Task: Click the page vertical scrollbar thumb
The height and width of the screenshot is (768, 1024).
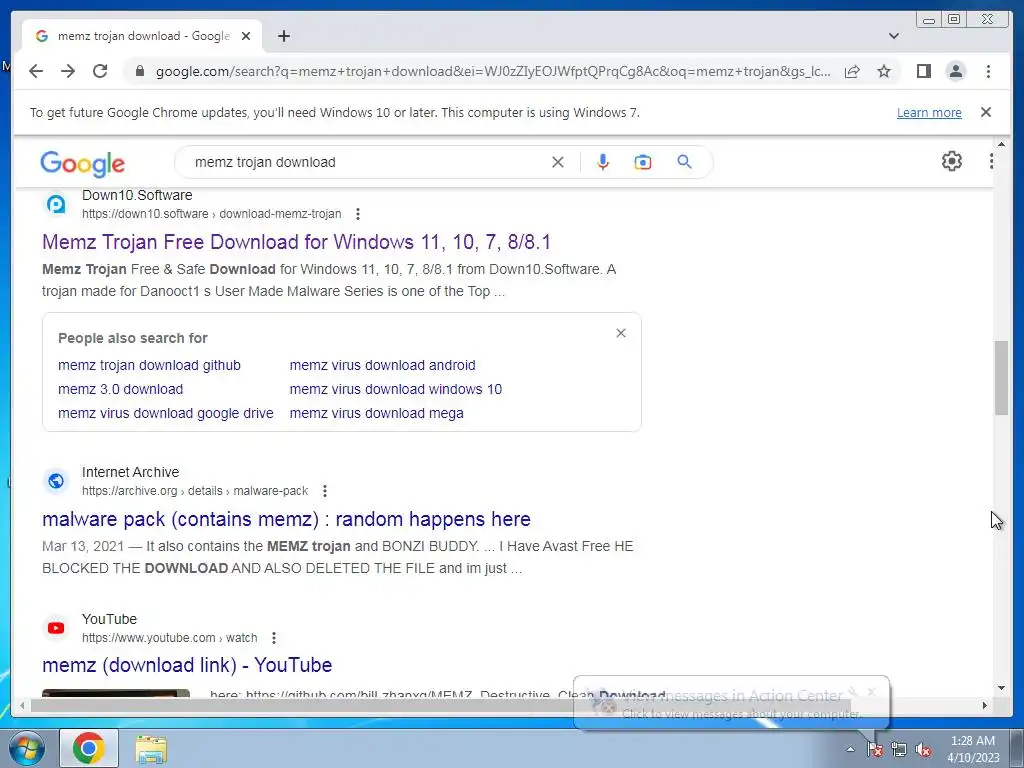Action: [x=1001, y=377]
